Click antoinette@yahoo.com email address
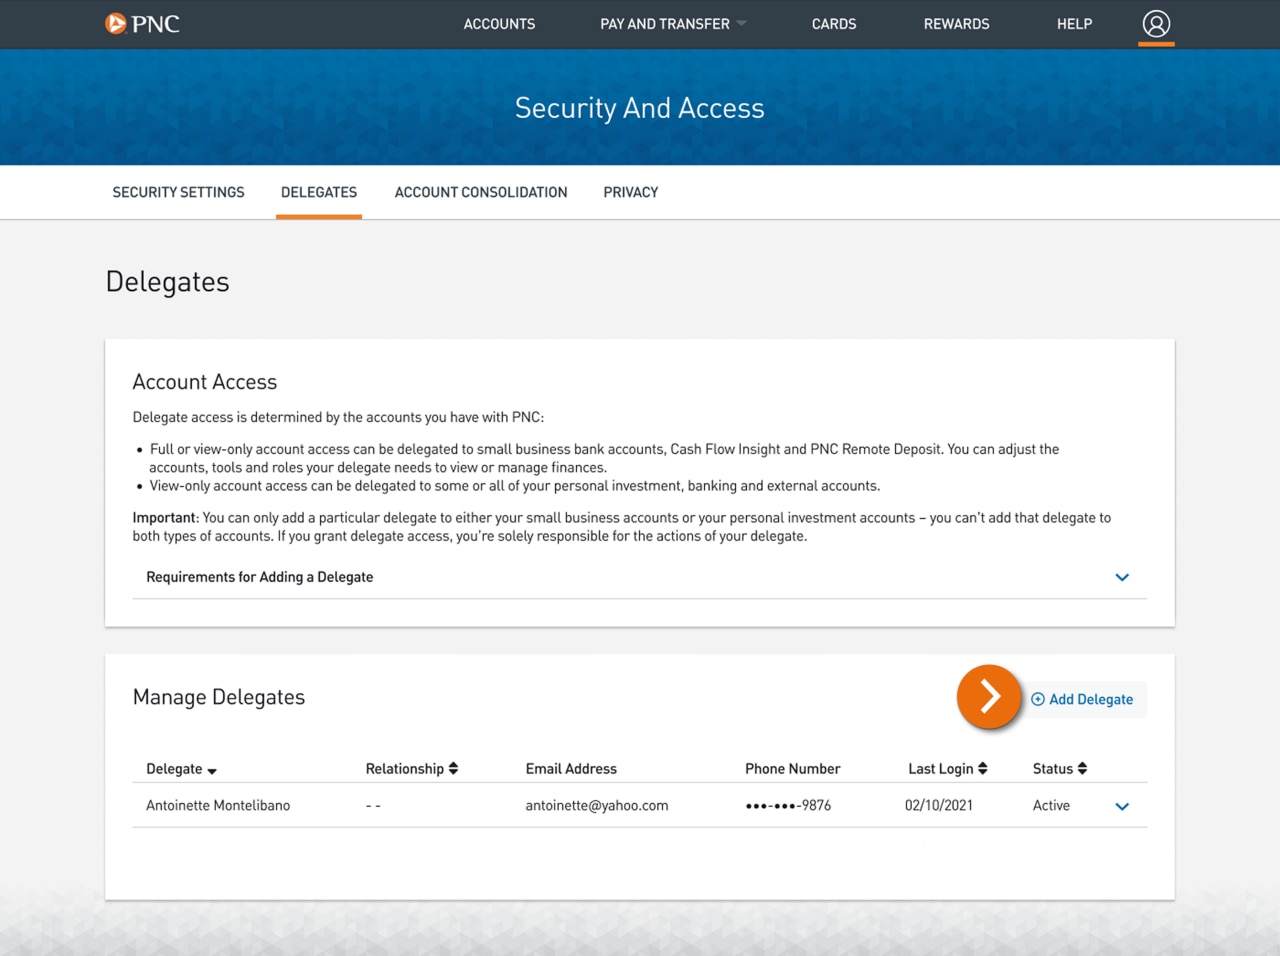This screenshot has height=956, width=1280. click(597, 805)
